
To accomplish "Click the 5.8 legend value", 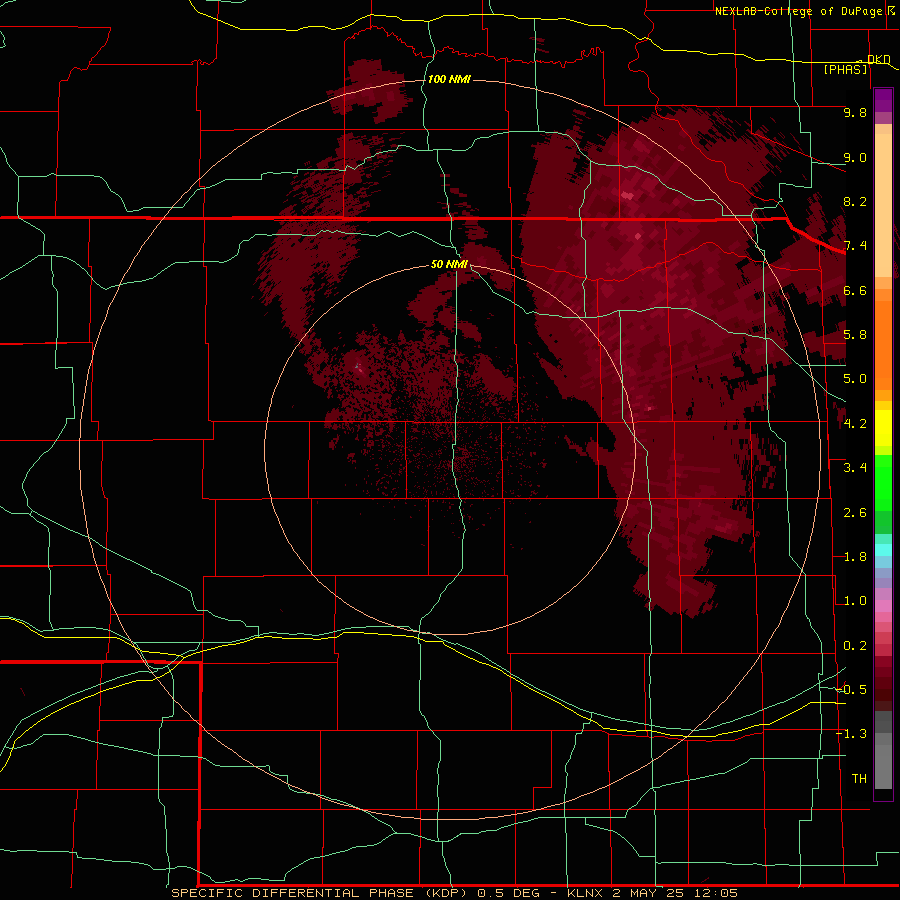I will [855, 335].
